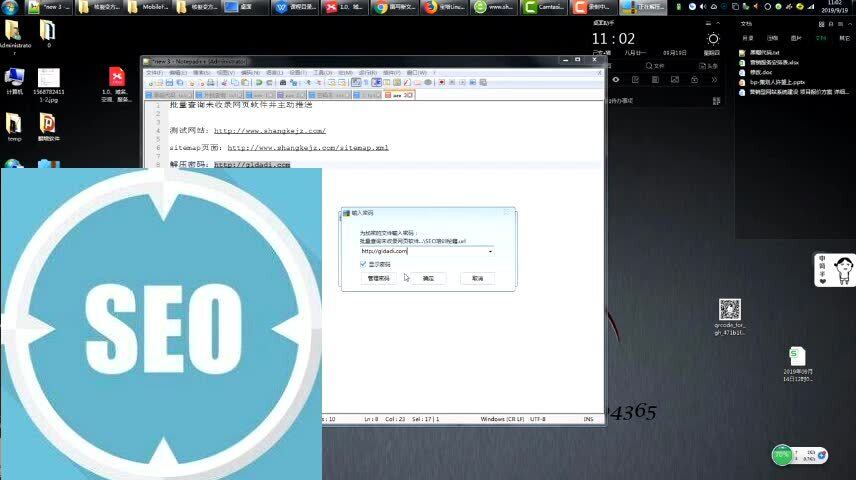
Task: Click Windows (CR LF) in status bar
Action: pyautogui.click(x=502, y=419)
